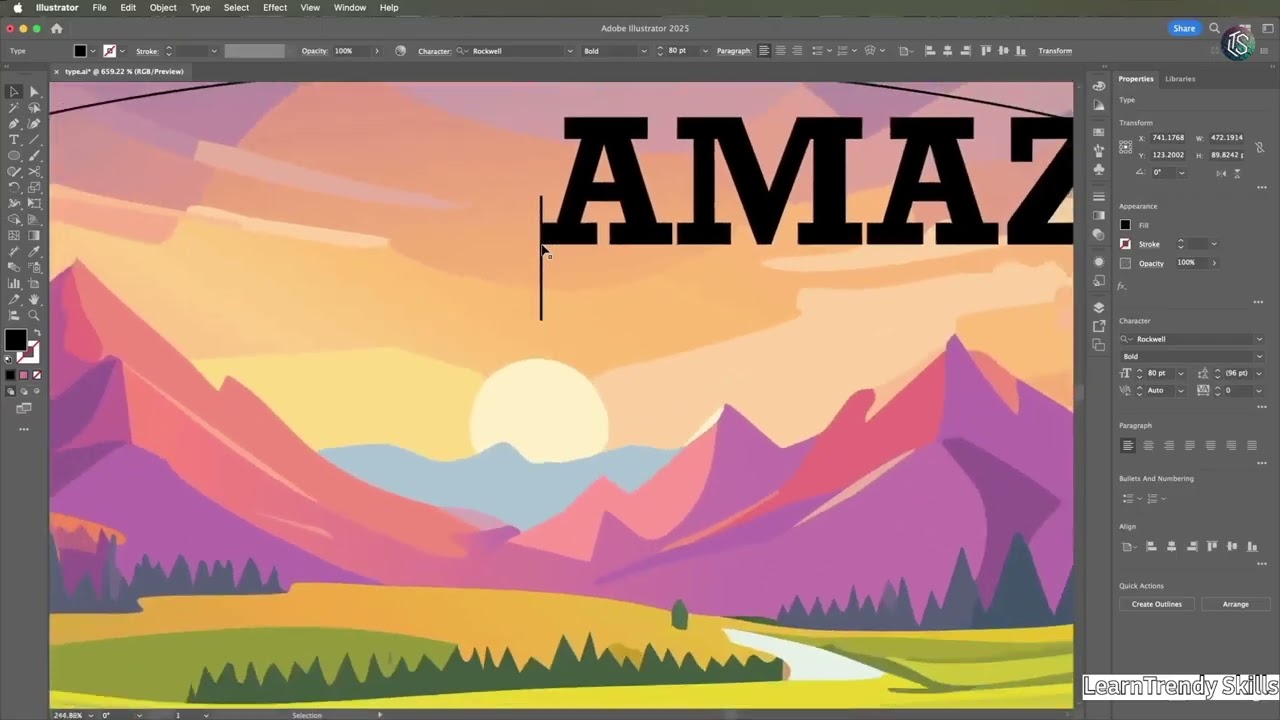Screen dimensions: 1280x720
Task: Select the Ellipse shape tool
Action: (14, 156)
